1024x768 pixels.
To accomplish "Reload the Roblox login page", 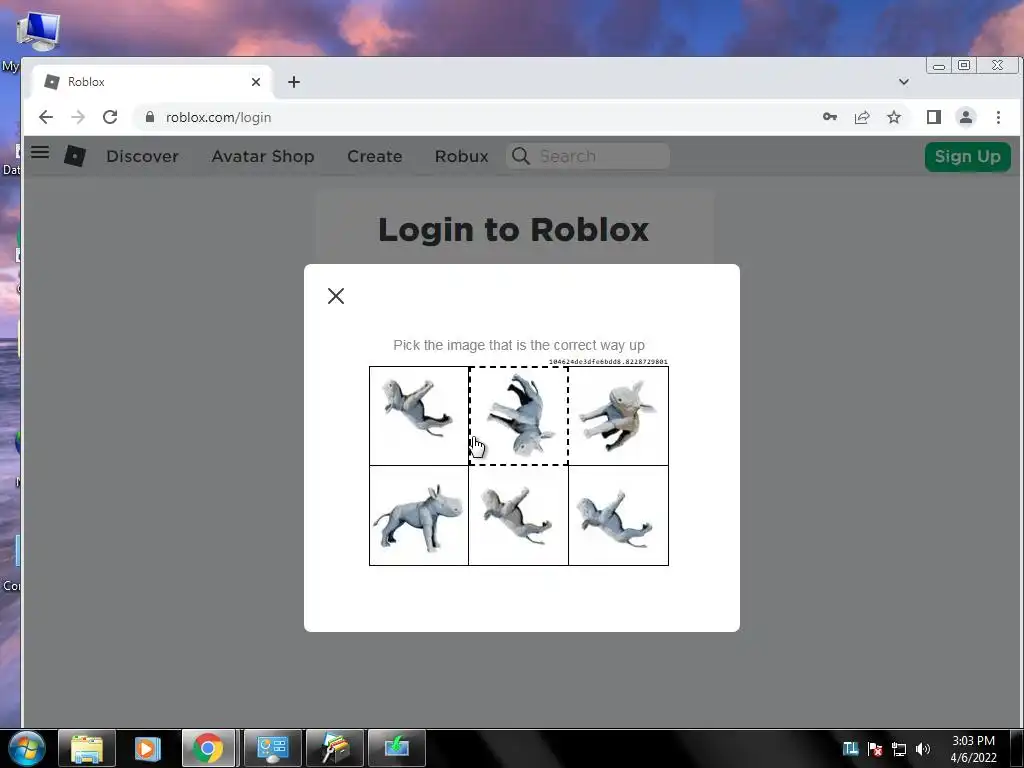I will (x=110, y=117).
